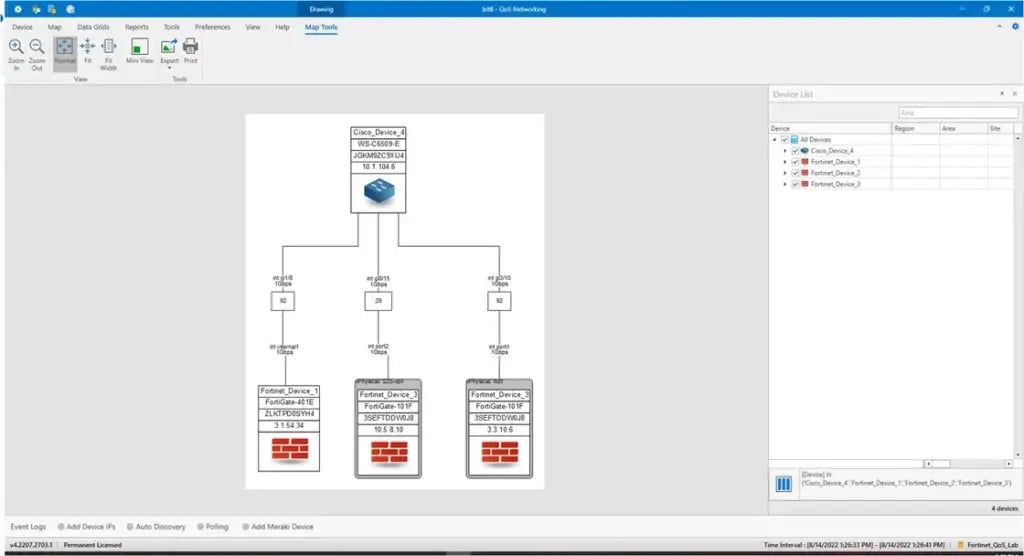The height and width of the screenshot is (556, 1024).
Task: Toggle the Fortinet_Device_2 checkbox
Action: coord(795,173)
